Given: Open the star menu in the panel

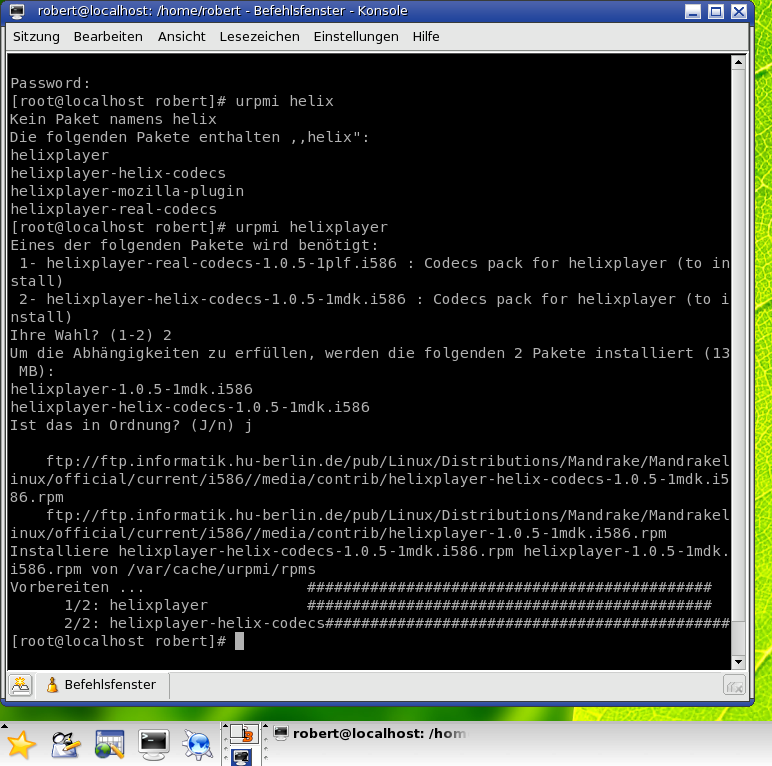Looking at the screenshot, I should pyautogui.click(x=21, y=744).
